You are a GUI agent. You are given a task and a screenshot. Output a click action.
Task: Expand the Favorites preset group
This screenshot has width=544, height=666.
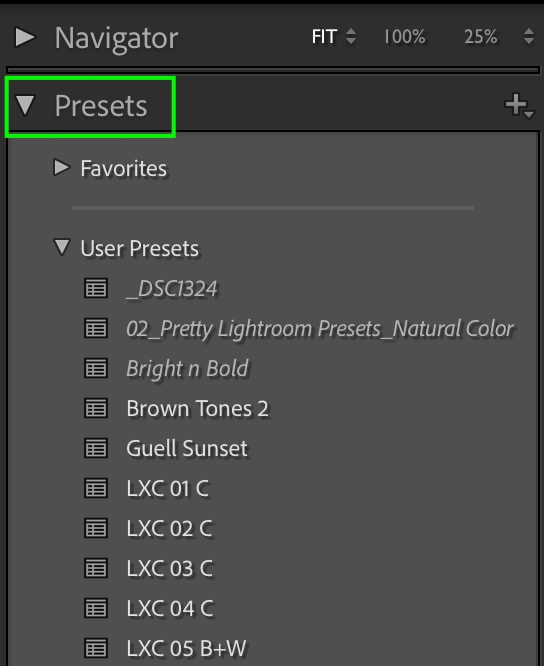[x=62, y=167]
